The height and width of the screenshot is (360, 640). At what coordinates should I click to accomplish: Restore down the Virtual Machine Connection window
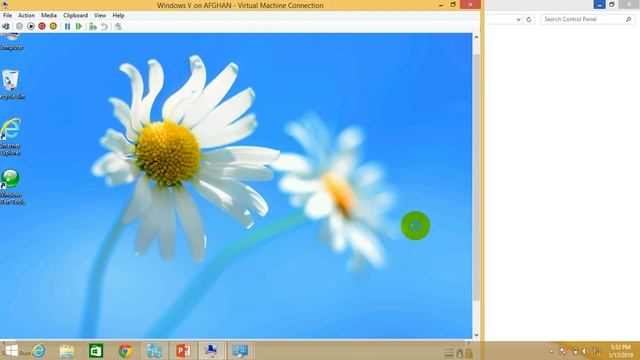[453, 4]
